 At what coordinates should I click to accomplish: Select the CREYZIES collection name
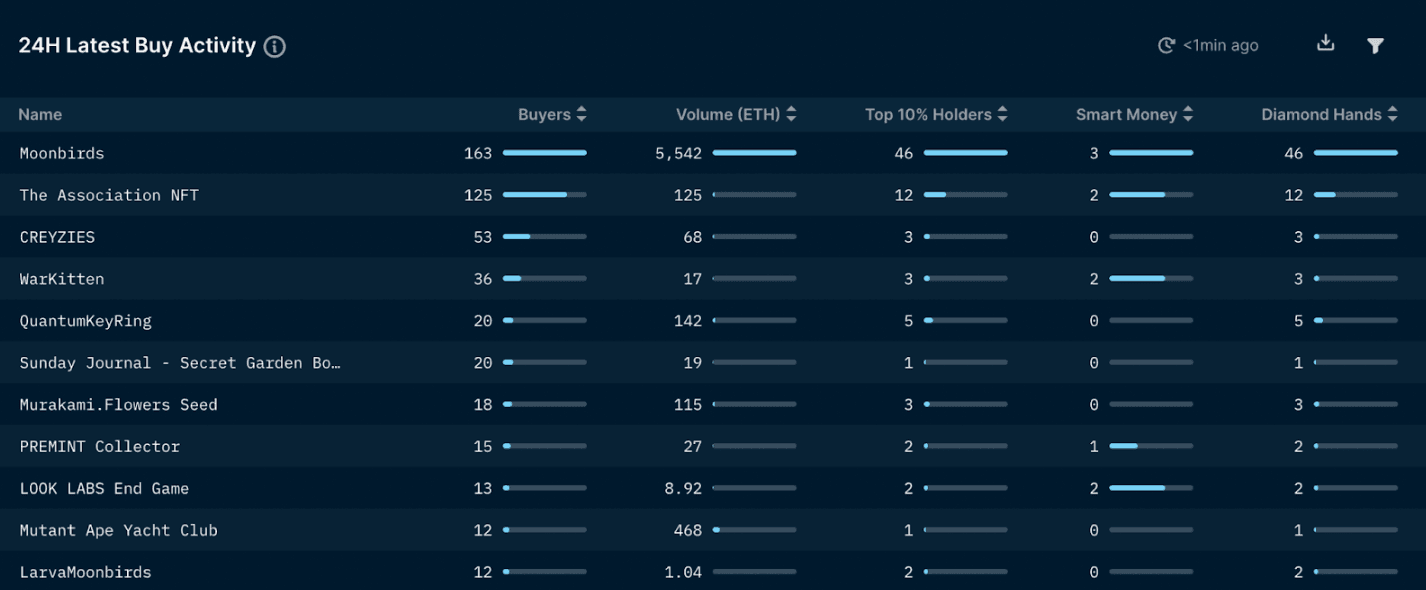[x=57, y=237]
